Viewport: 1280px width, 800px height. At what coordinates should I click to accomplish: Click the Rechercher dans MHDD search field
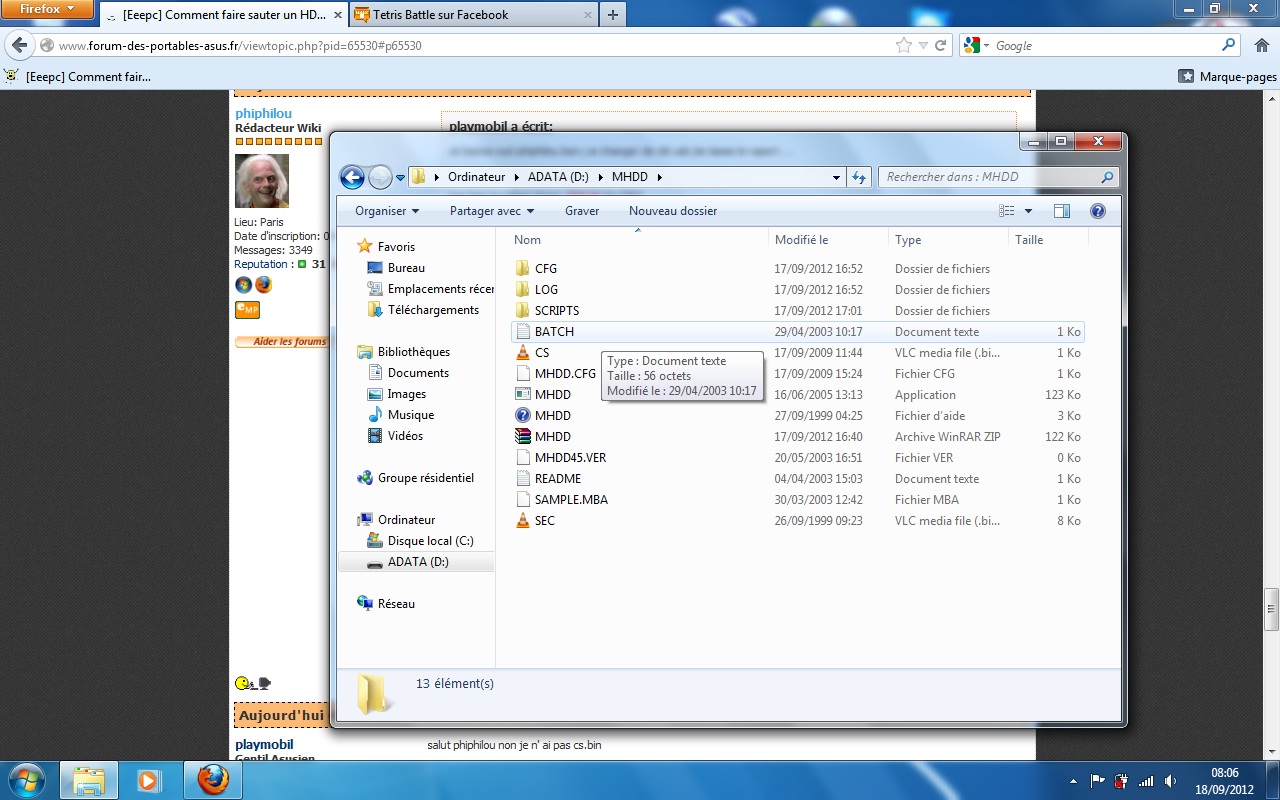tap(990, 177)
